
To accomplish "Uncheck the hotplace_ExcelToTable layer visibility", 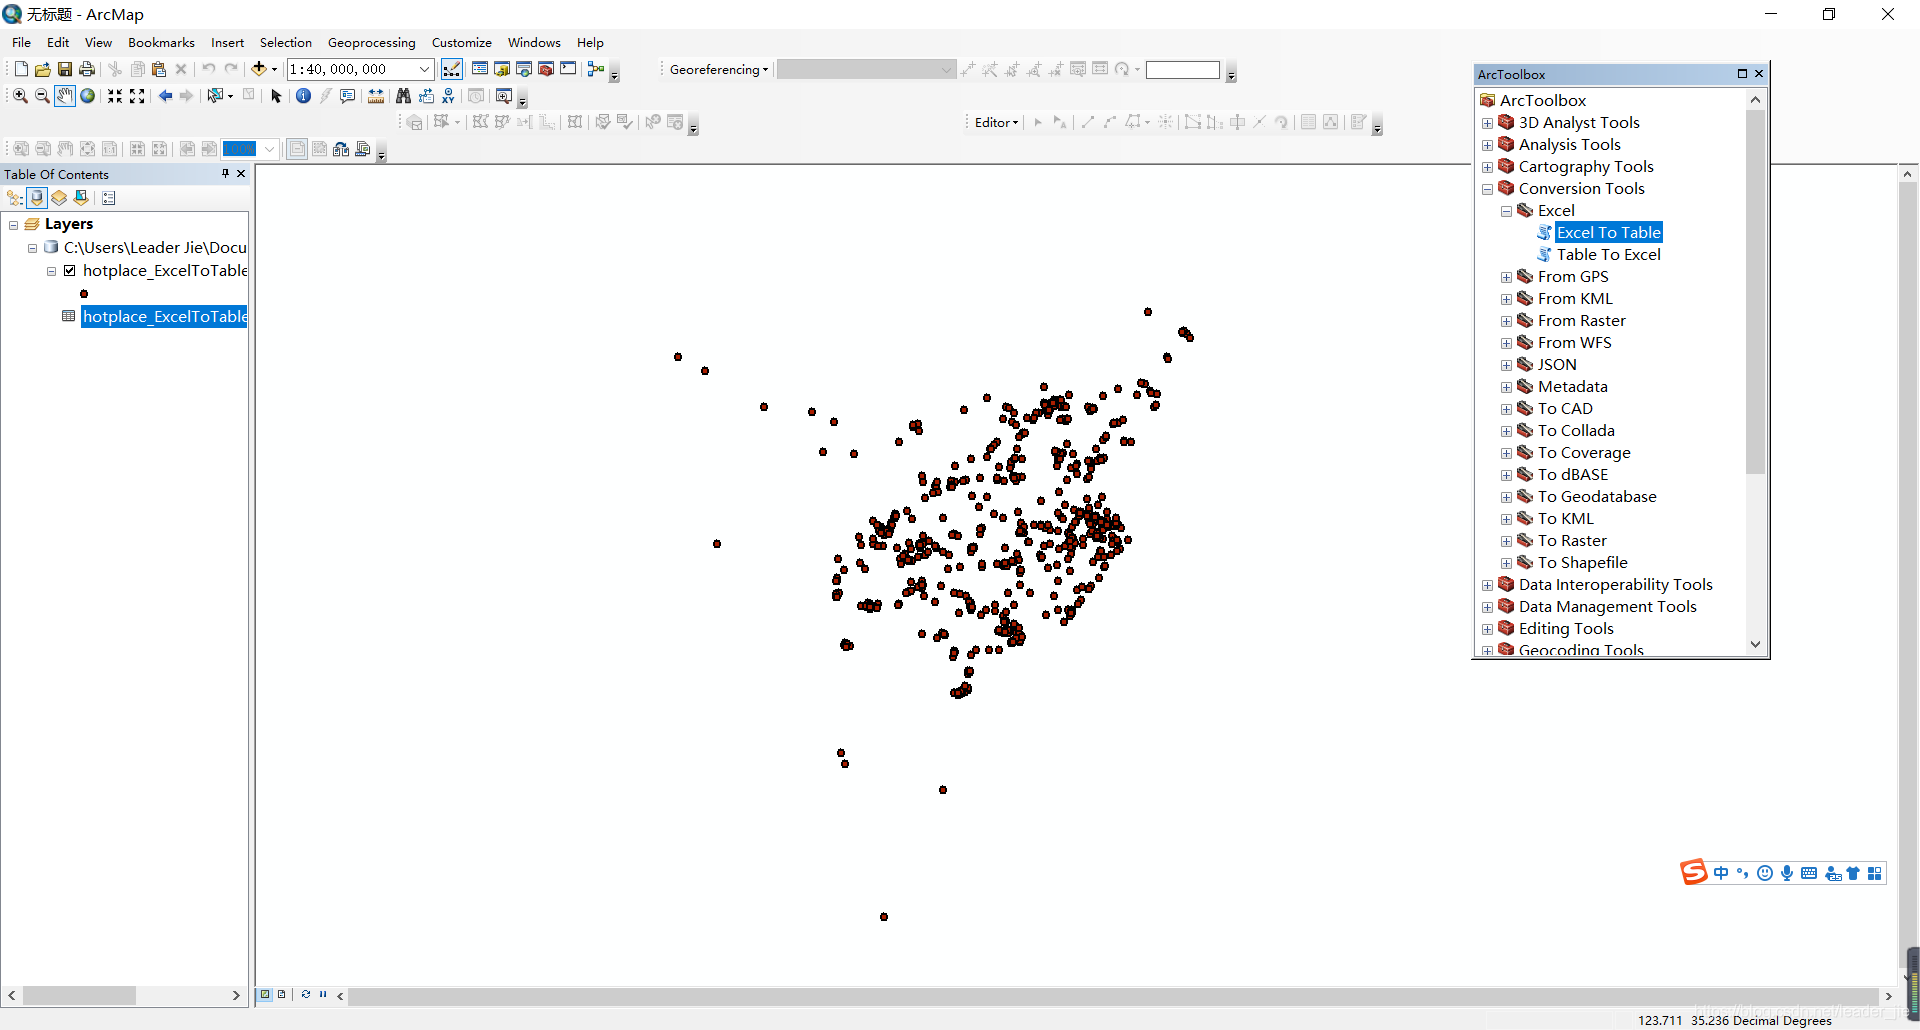I will click(x=70, y=271).
